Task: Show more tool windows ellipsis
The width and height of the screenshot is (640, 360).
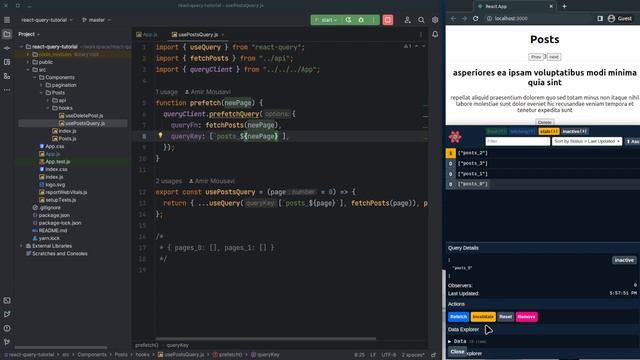Action: pos(7,90)
